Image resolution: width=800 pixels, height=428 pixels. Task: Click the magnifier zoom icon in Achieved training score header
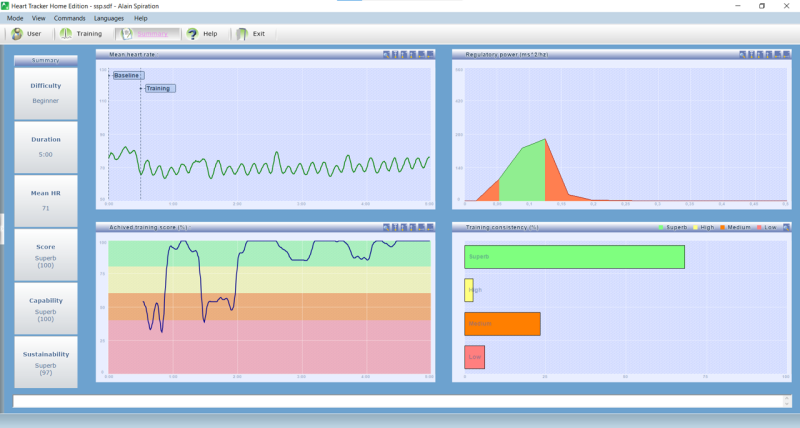386,227
